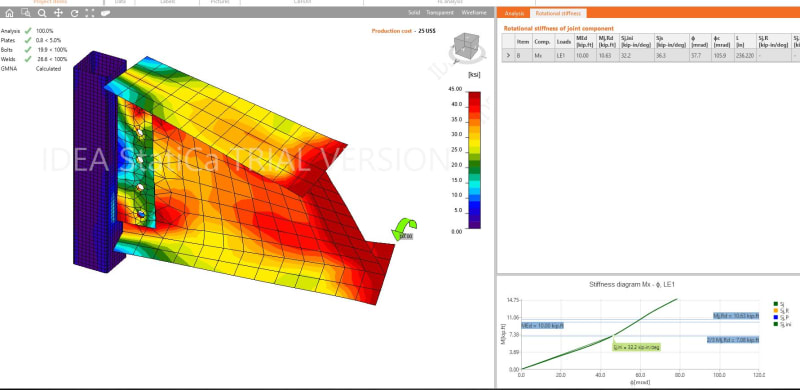Click the Sj,ini = 32.2 chart label
Image resolution: width=800 pixels, height=390 pixels.
(x=636, y=347)
